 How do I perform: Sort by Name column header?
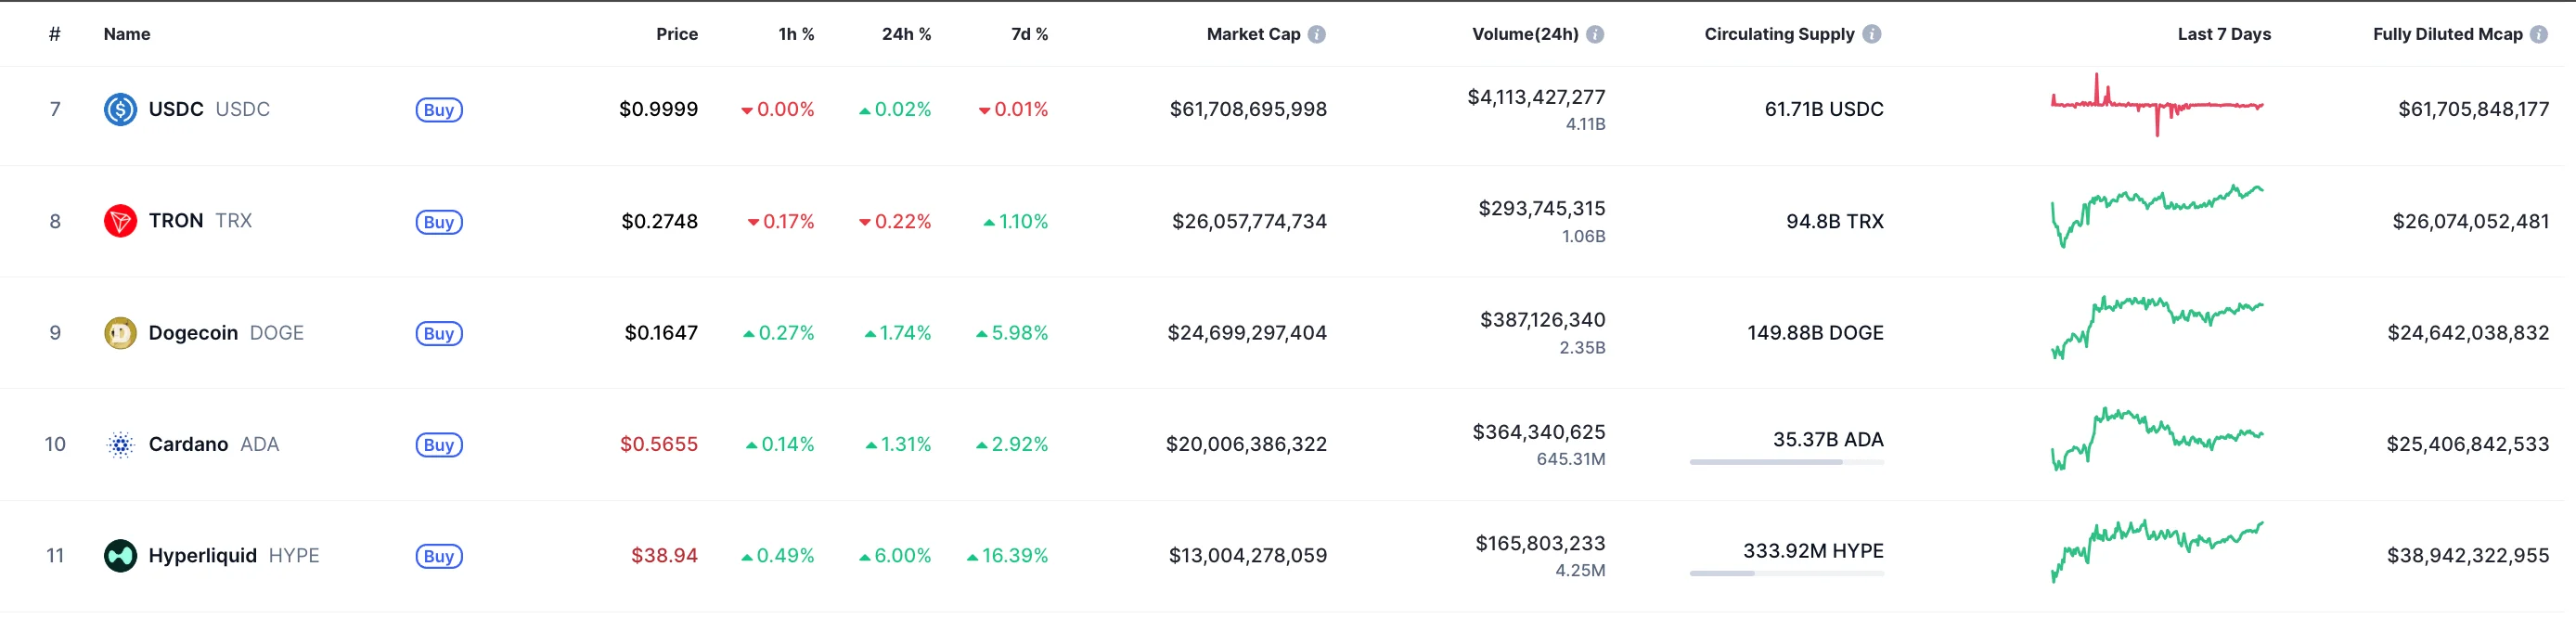click(127, 34)
